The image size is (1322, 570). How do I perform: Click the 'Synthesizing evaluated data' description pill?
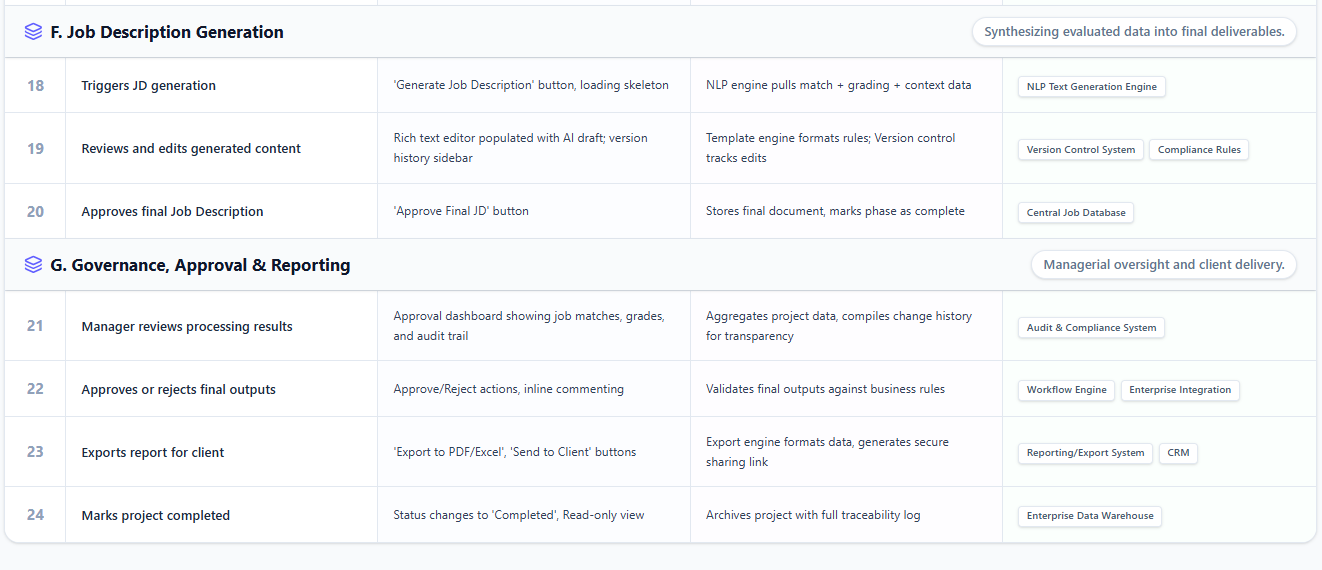(x=1134, y=32)
